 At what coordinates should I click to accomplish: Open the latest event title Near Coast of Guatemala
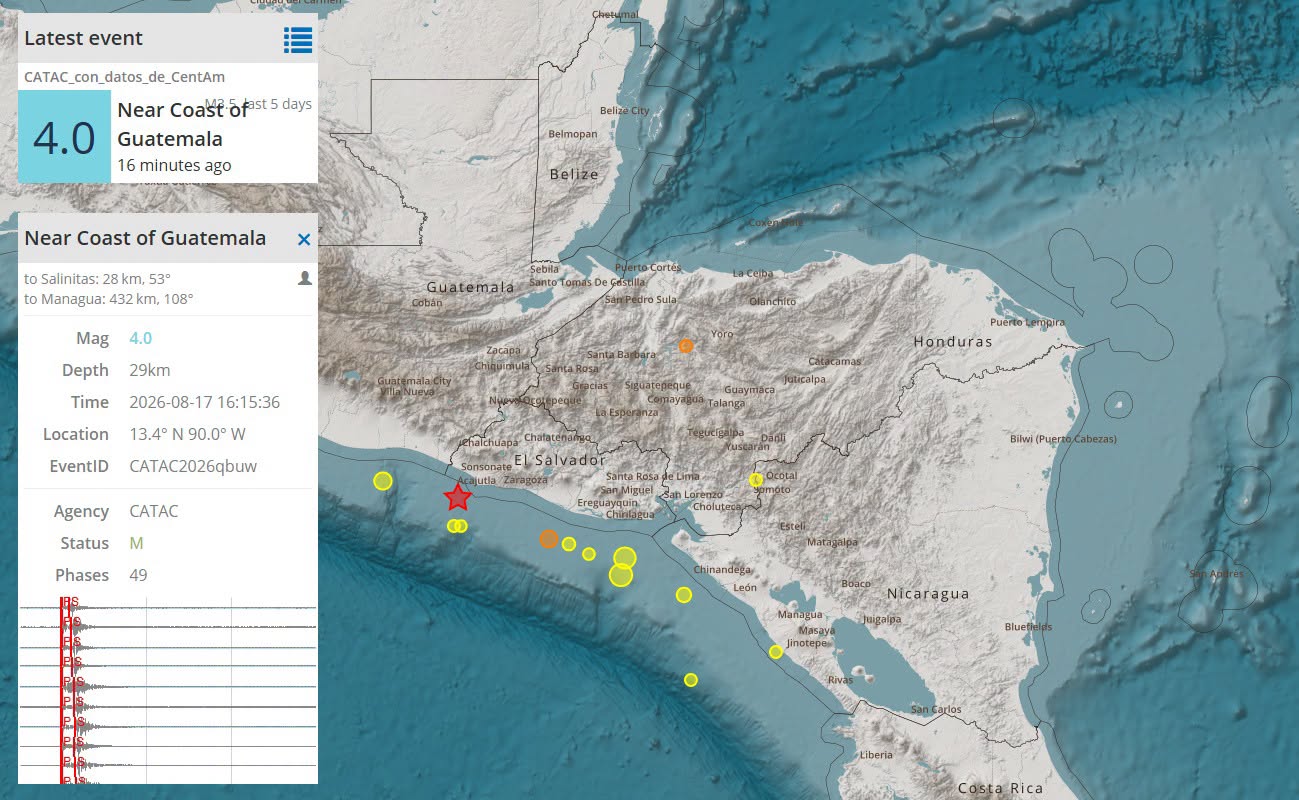(183, 124)
